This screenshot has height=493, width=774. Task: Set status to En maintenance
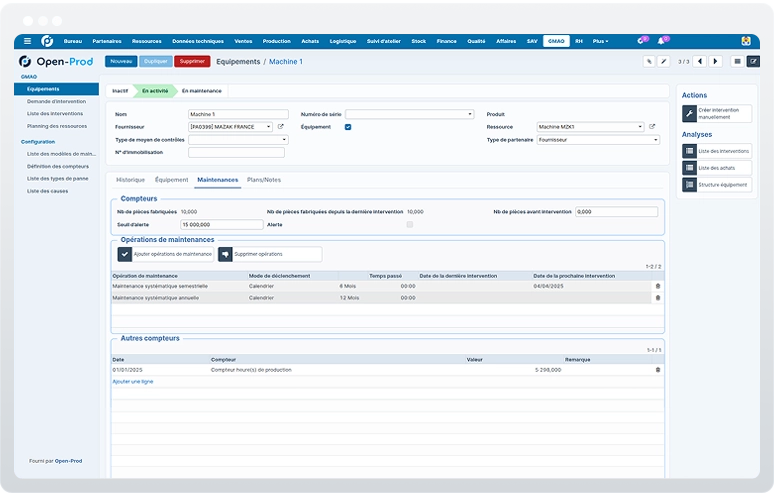pyautogui.click(x=201, y=91)
